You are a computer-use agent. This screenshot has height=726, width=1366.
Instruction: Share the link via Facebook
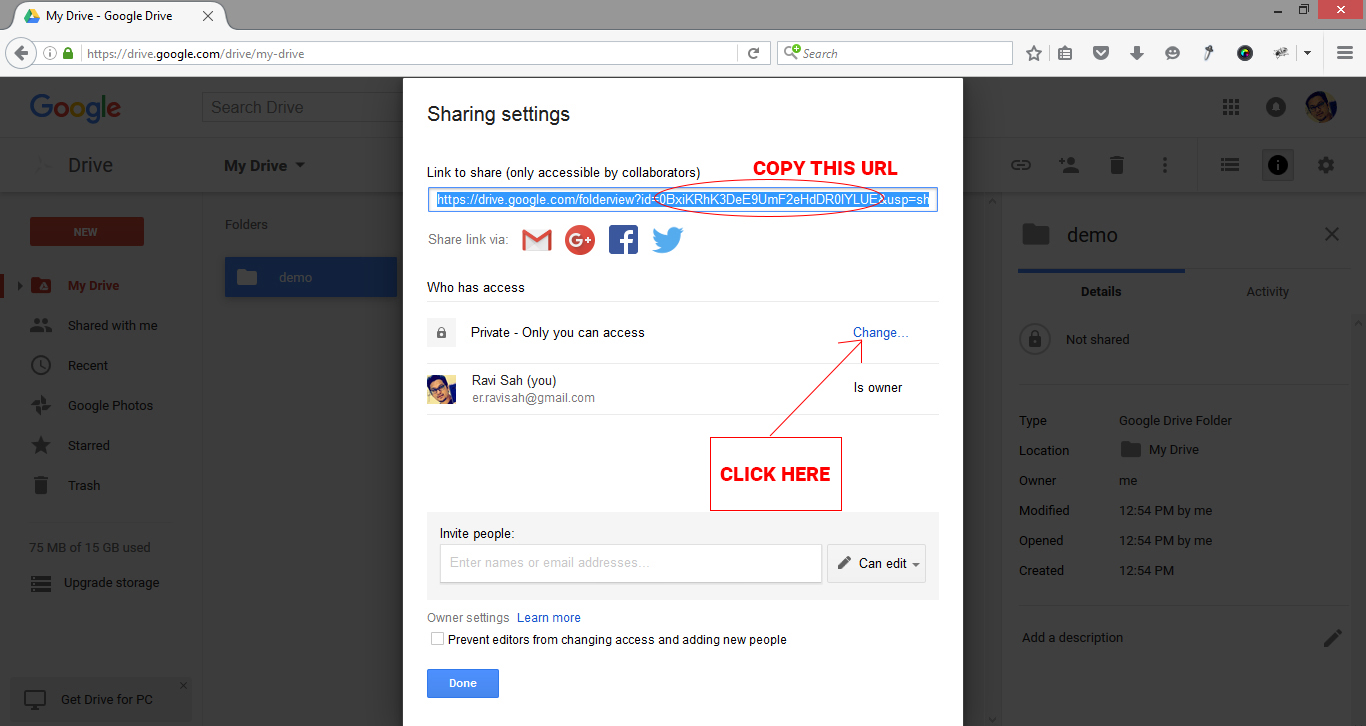coord(623,239)
